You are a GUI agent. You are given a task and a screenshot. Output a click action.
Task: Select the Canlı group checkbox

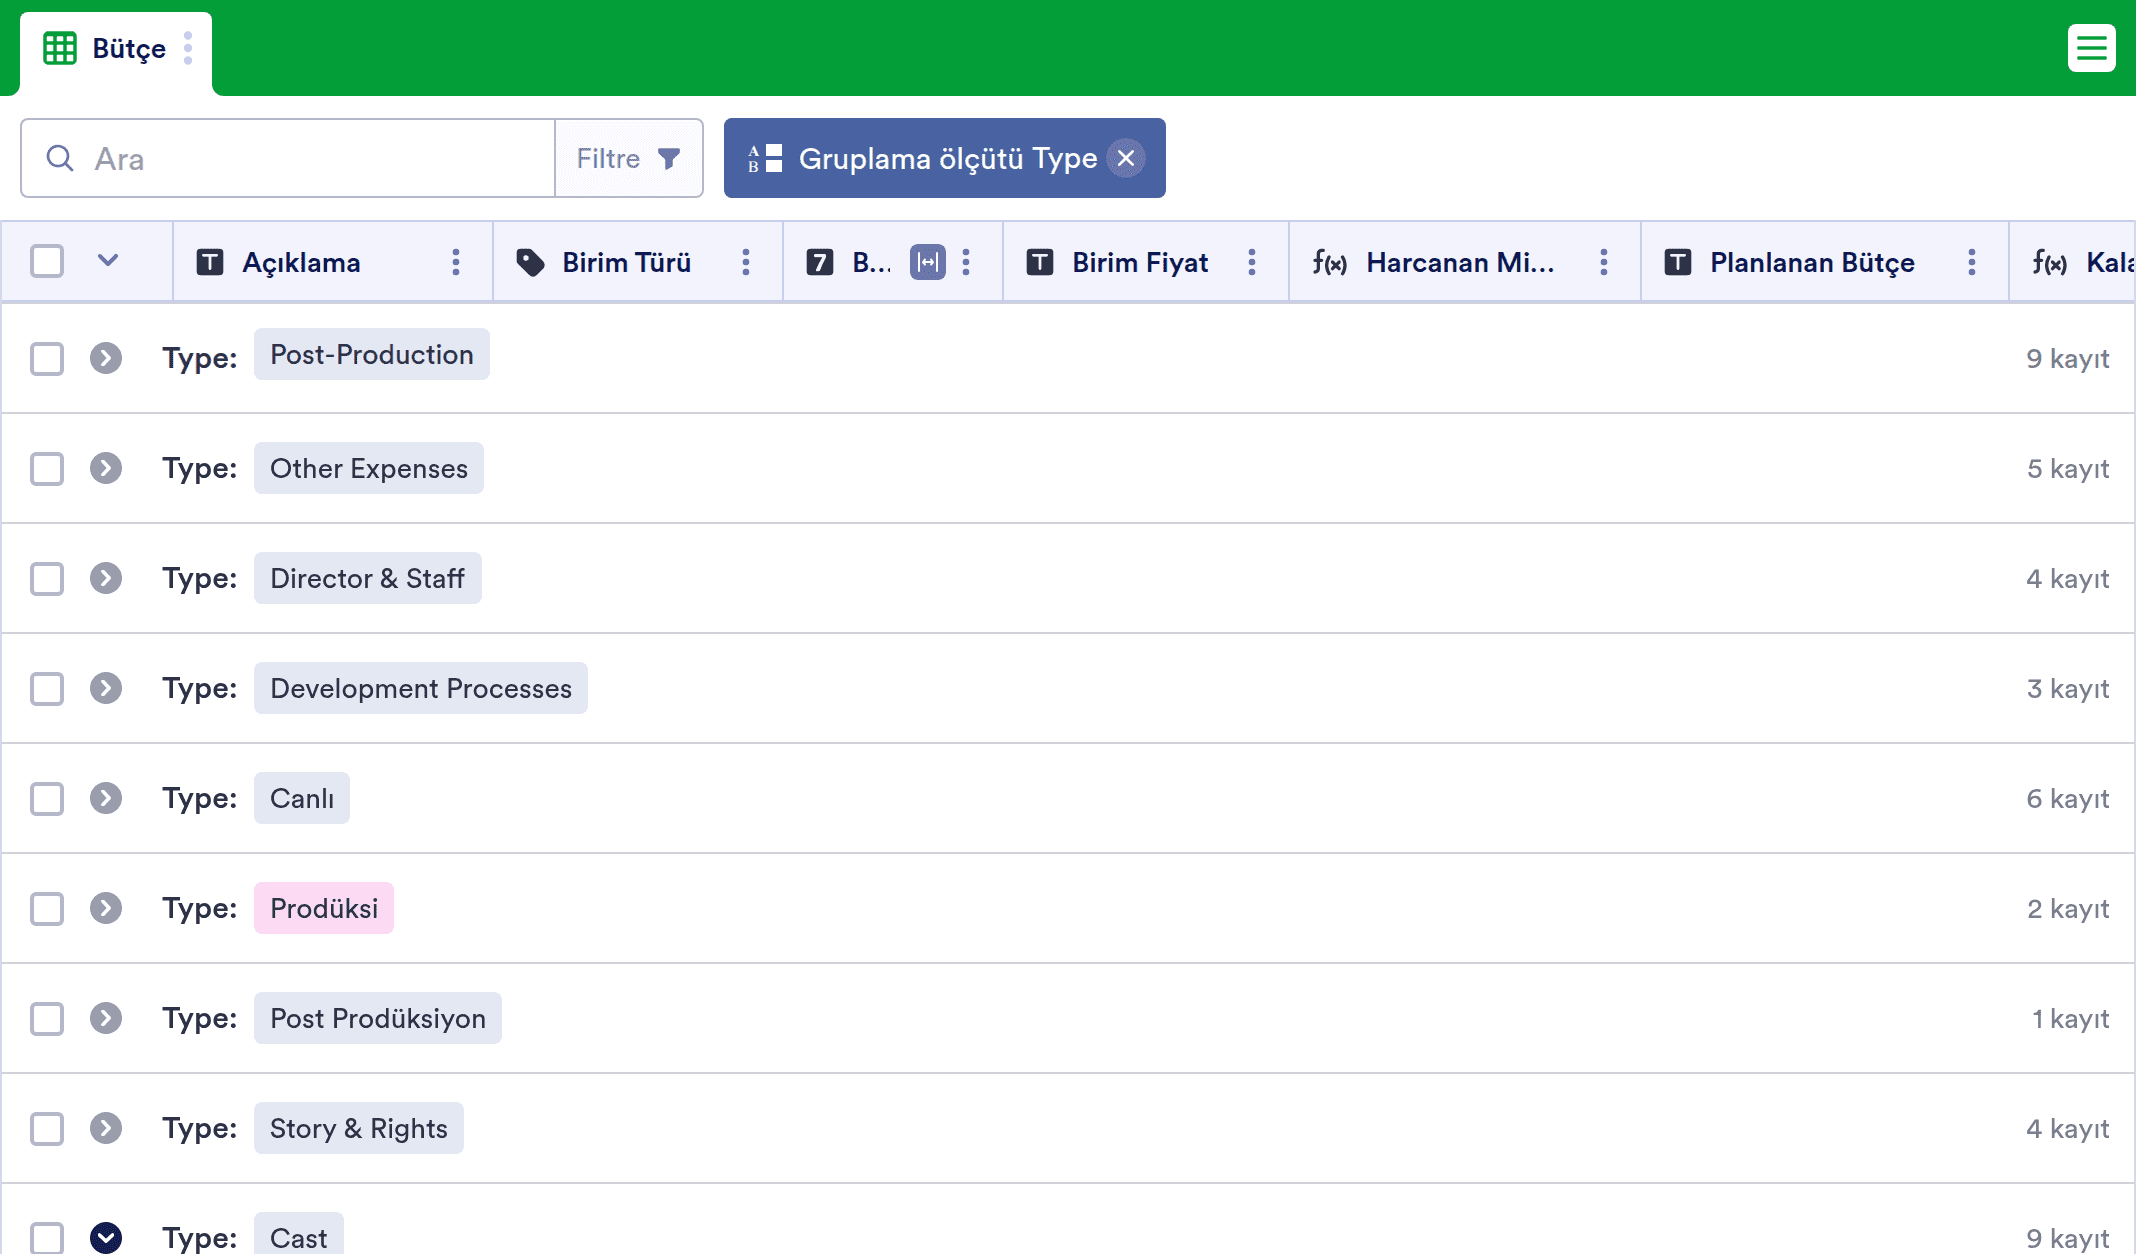pyautogui.click(x=47, y=798)
